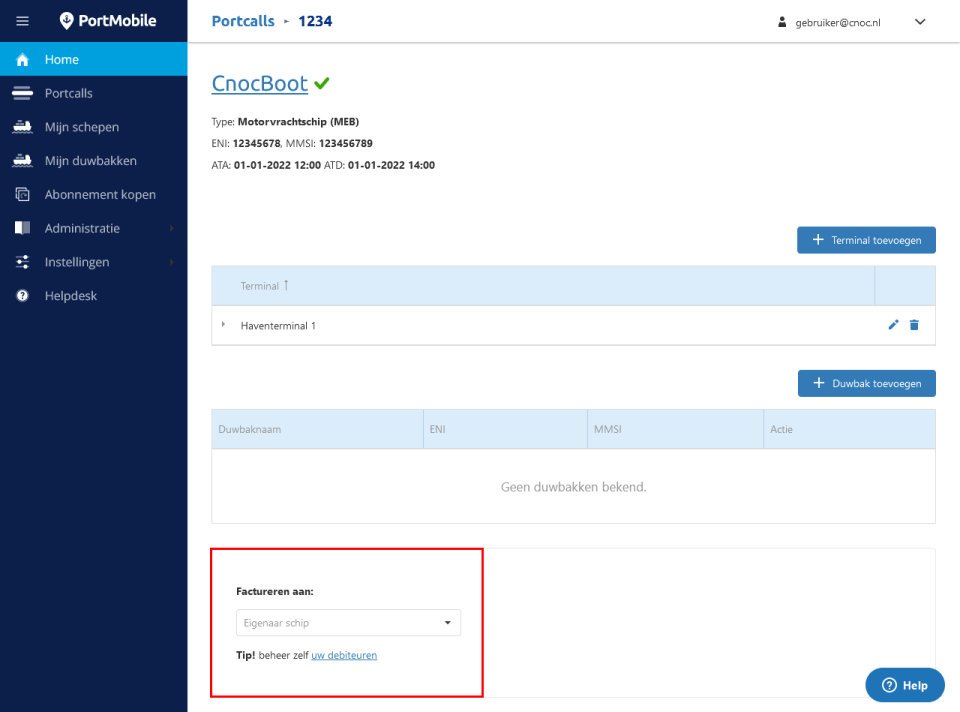Expand the Haventerminal 1 row
Screen dimensions: 960x712
pyautogui.click(x=223, y=325)
